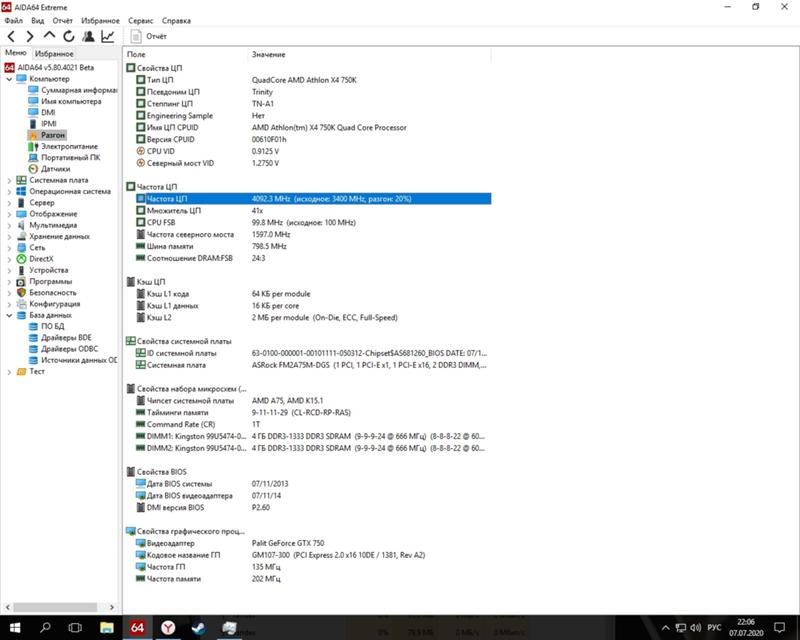Select Датчики tree item

click(x=49, y=169)
